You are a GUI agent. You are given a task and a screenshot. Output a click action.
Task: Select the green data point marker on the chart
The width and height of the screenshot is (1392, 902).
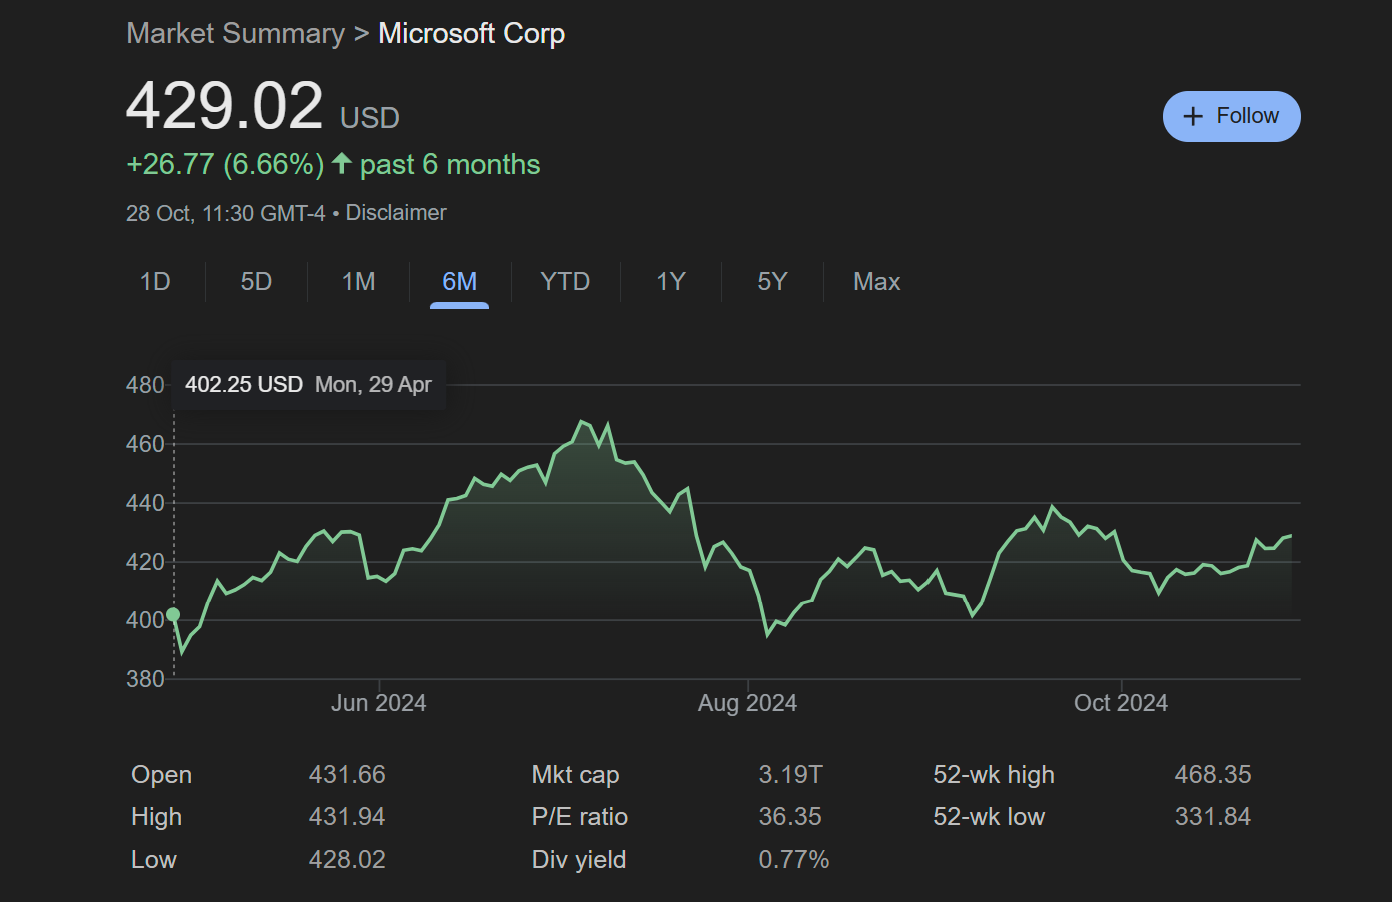tap(173, 615)
